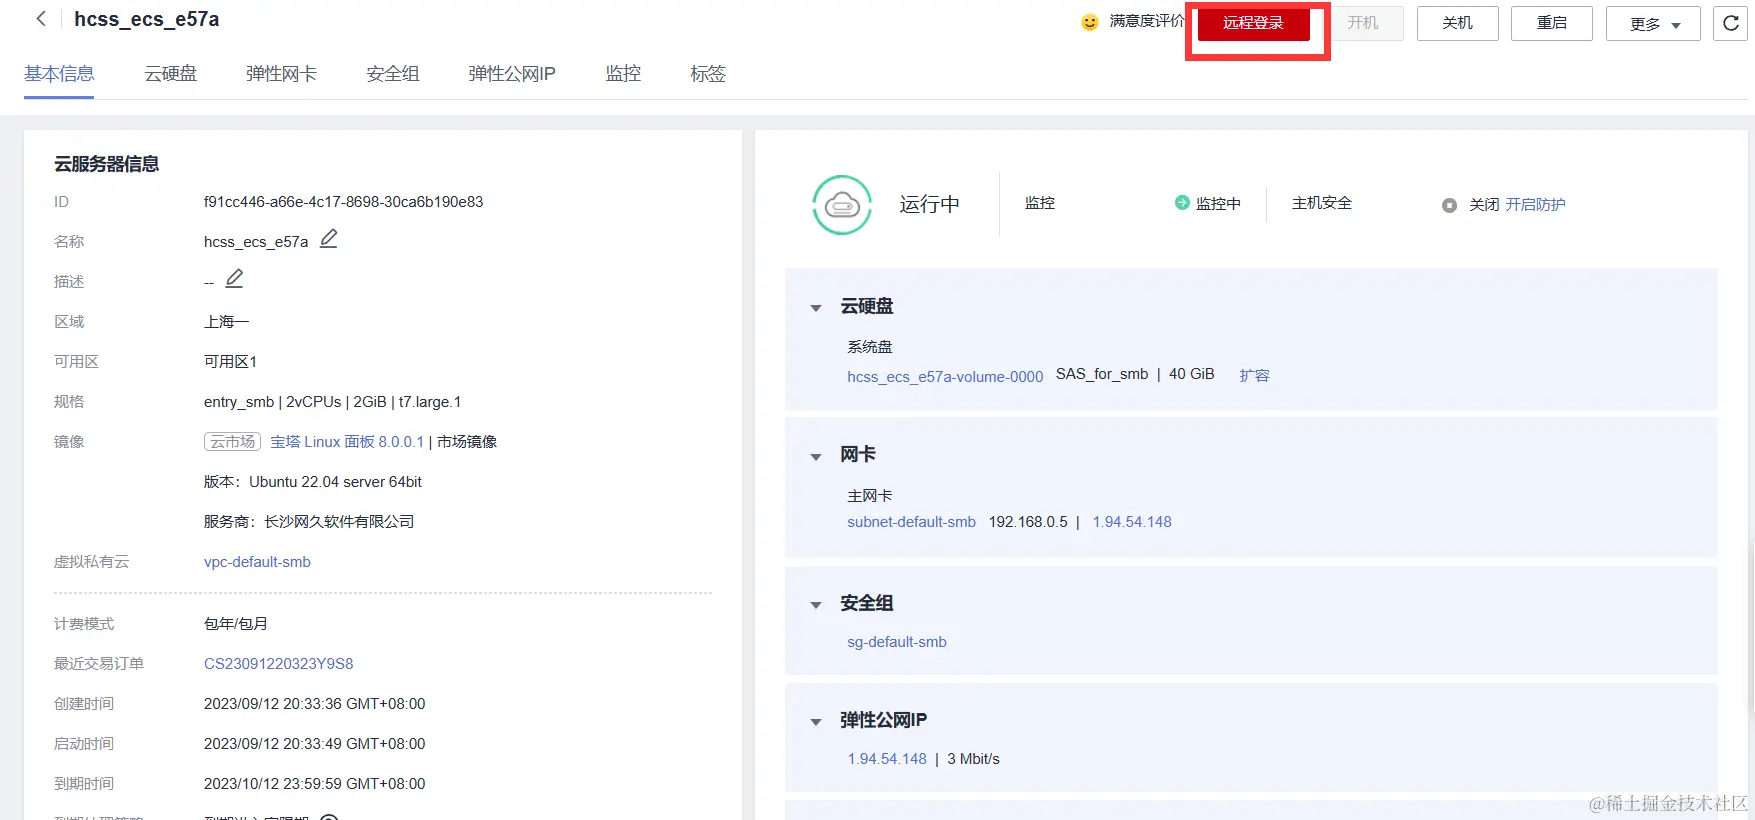The width and height of the screenshot is (1755, 820).
Task: Open the 监控 tab
Action: pos(623,74)
